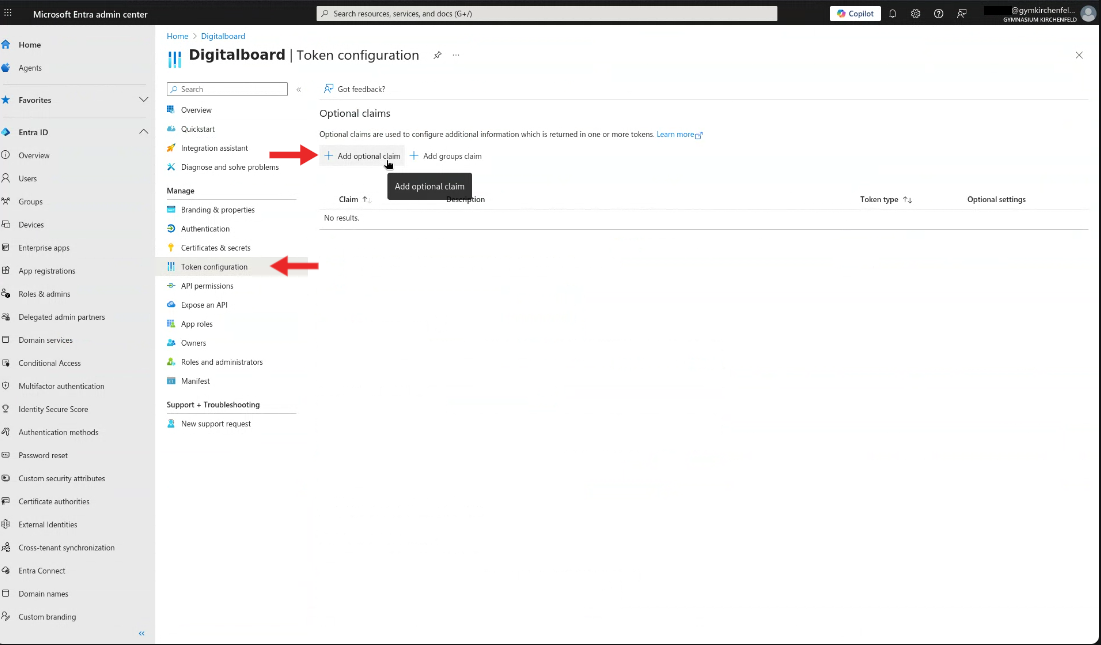Open the Learn more link about optional claims
The image size is (1101, 645).
(x=676, y=133)
